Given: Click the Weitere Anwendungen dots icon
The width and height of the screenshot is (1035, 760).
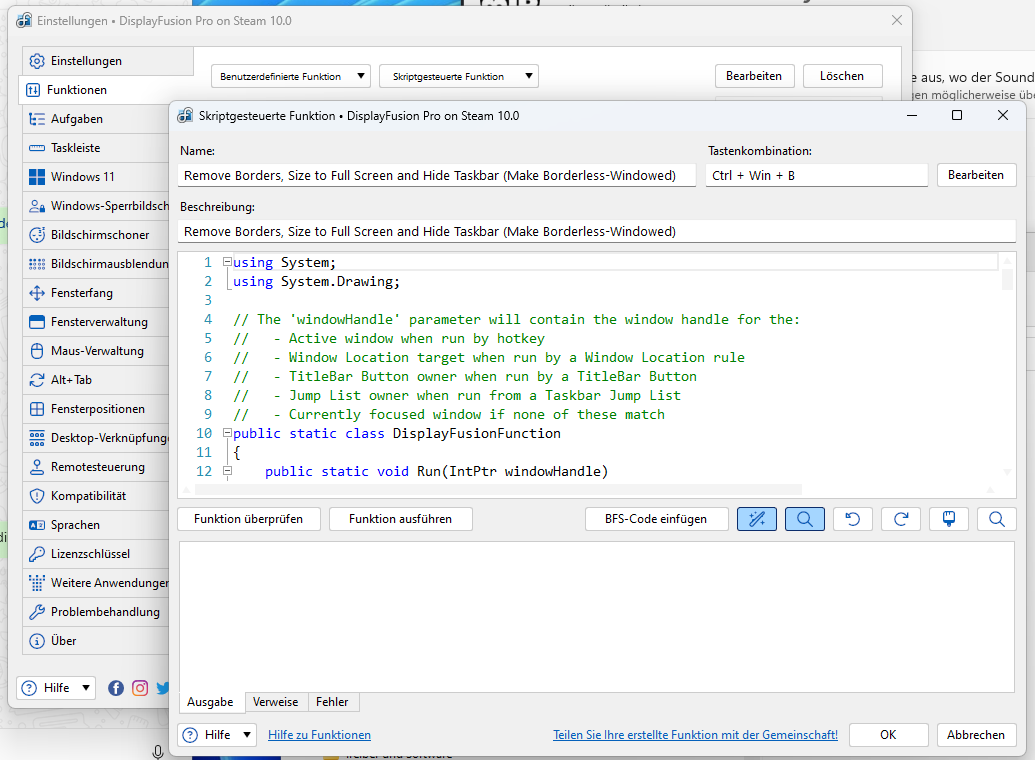Looking at the screenshot, I should (x=37, y=584).
